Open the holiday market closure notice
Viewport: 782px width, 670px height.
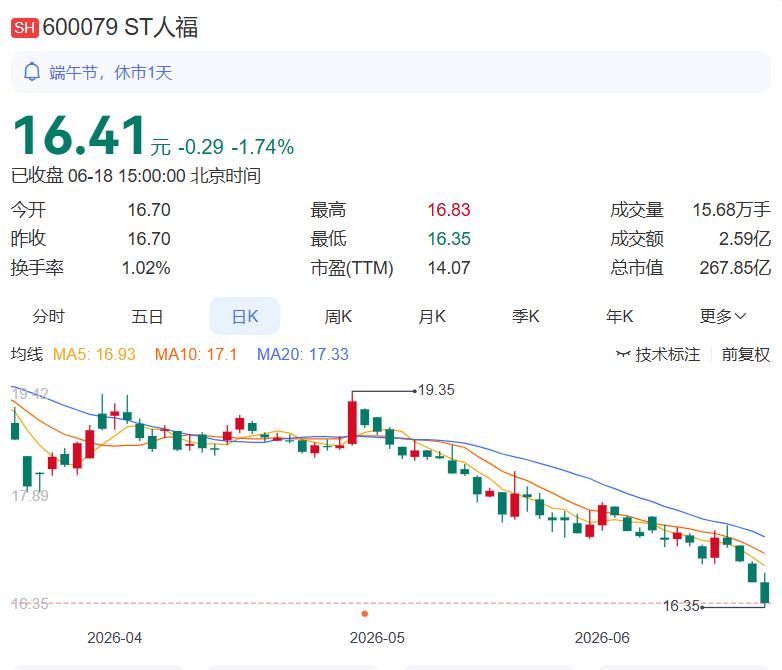391,72
